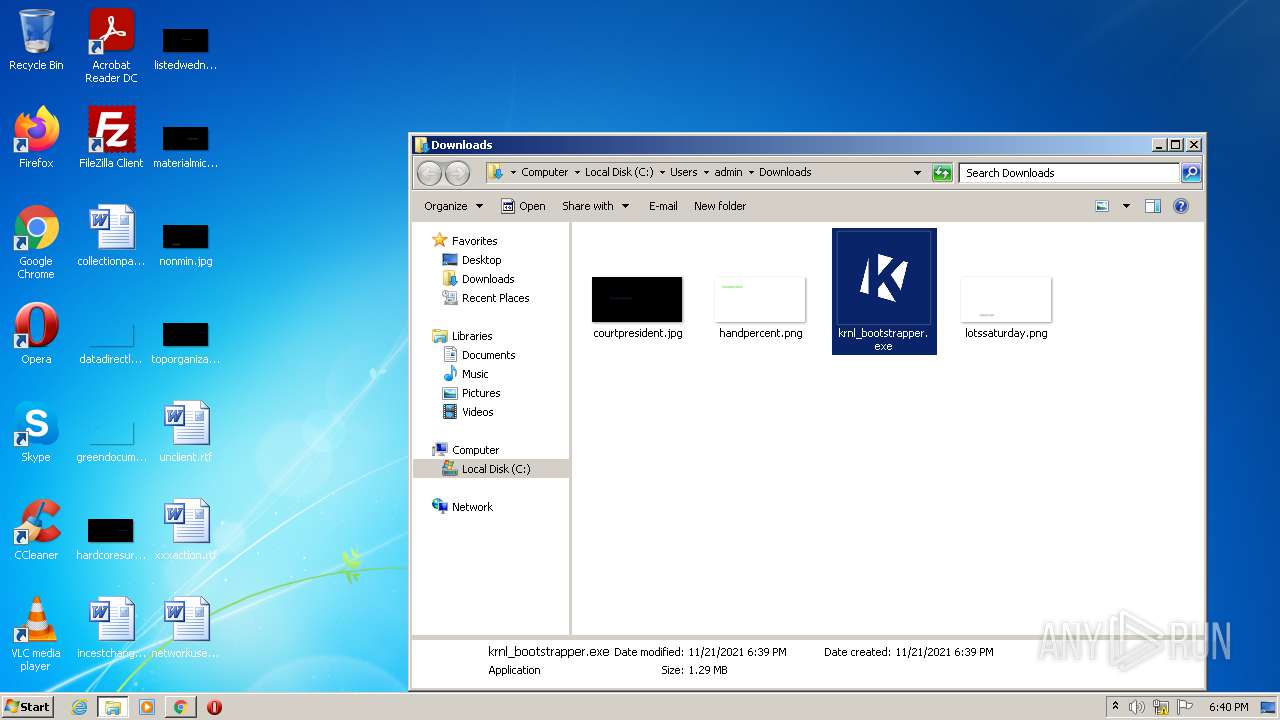Open Google Chrome desktop shortcut

tap(36, 242)
